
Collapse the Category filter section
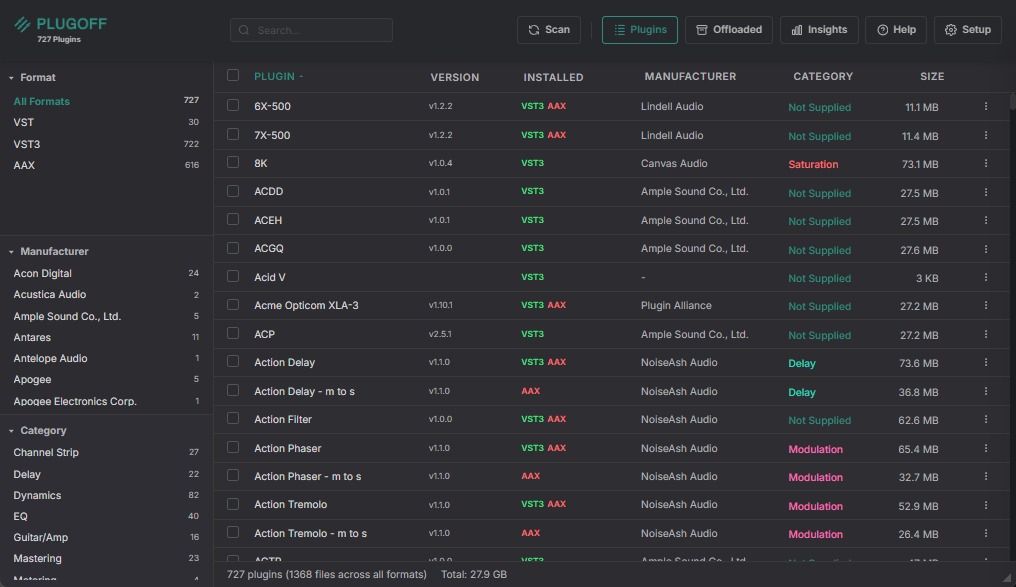[x=12, y=431]
